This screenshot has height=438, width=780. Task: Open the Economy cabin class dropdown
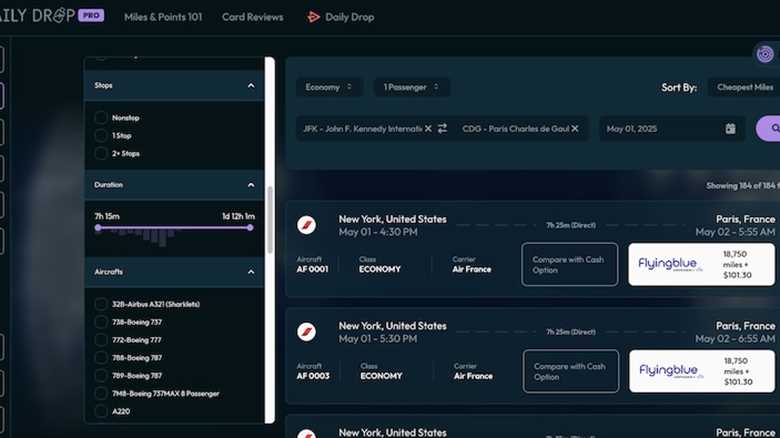[329, 87]
